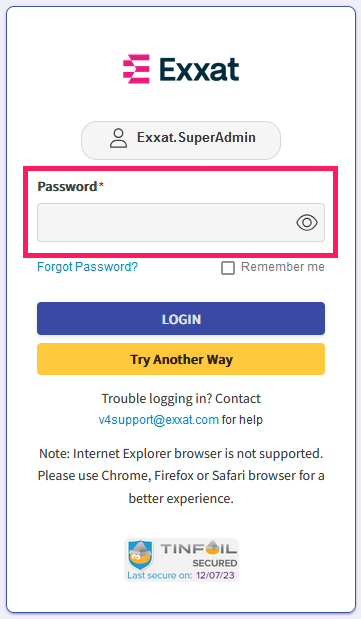This screenshot has width=361, height=619.
Task: Click the Trouble logging in text
Action: [181, 399]
